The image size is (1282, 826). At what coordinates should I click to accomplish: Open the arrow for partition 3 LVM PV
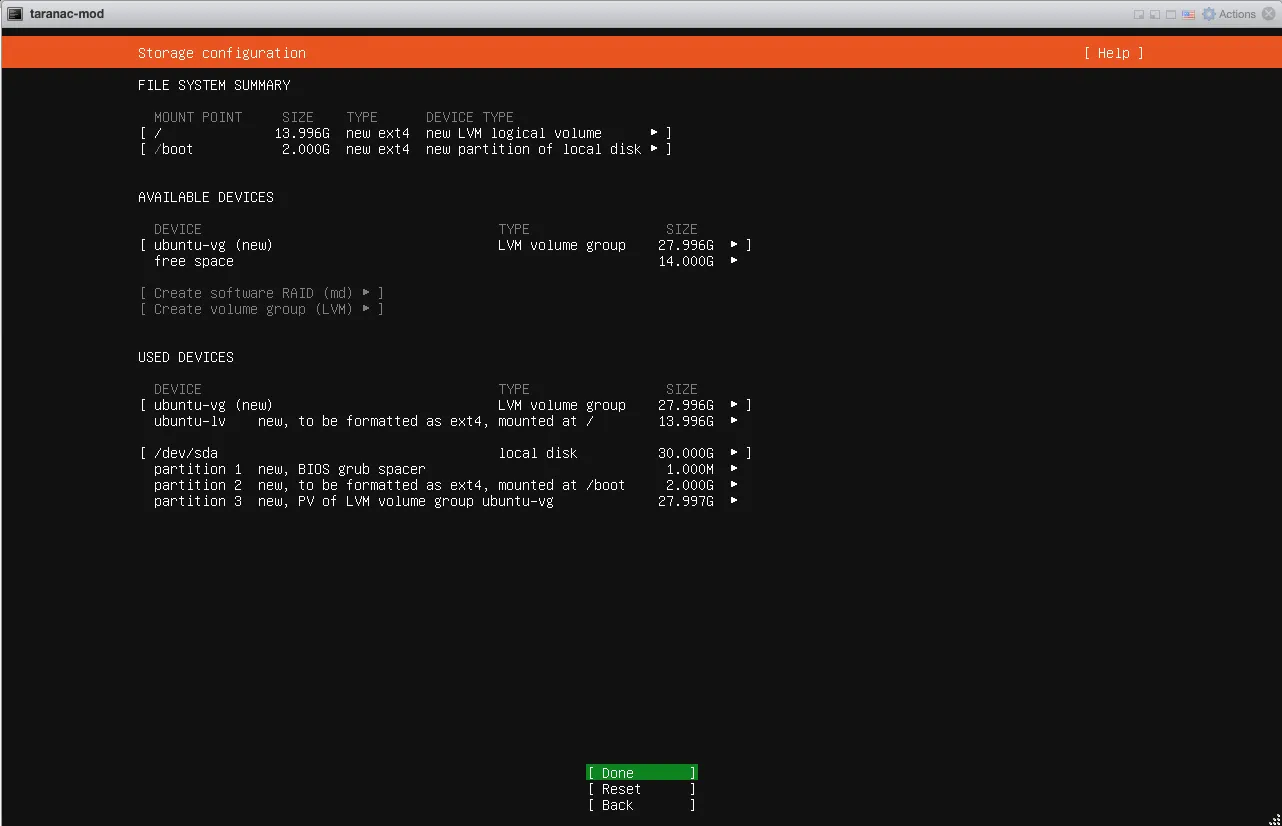point(734,501)
